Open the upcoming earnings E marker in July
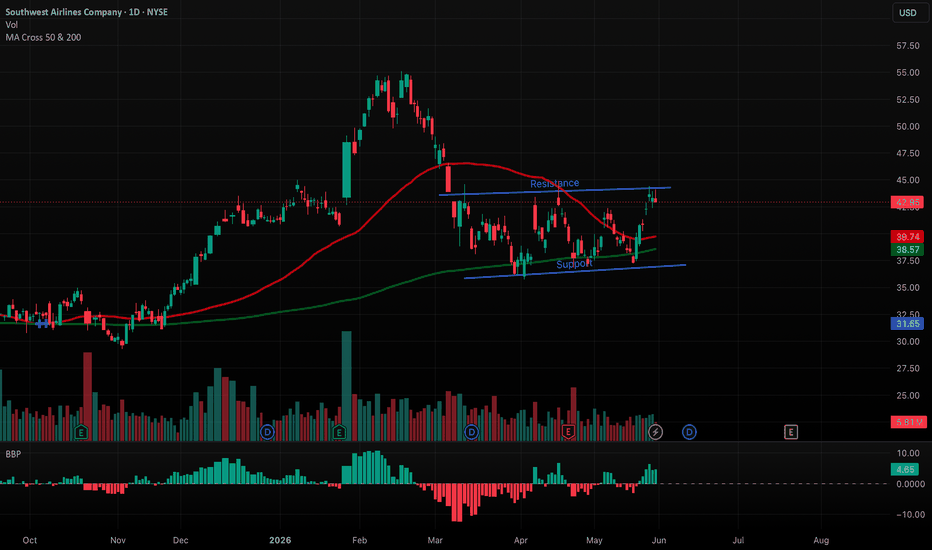Screen dimensions: 932x550 click(x=791, y=432)
